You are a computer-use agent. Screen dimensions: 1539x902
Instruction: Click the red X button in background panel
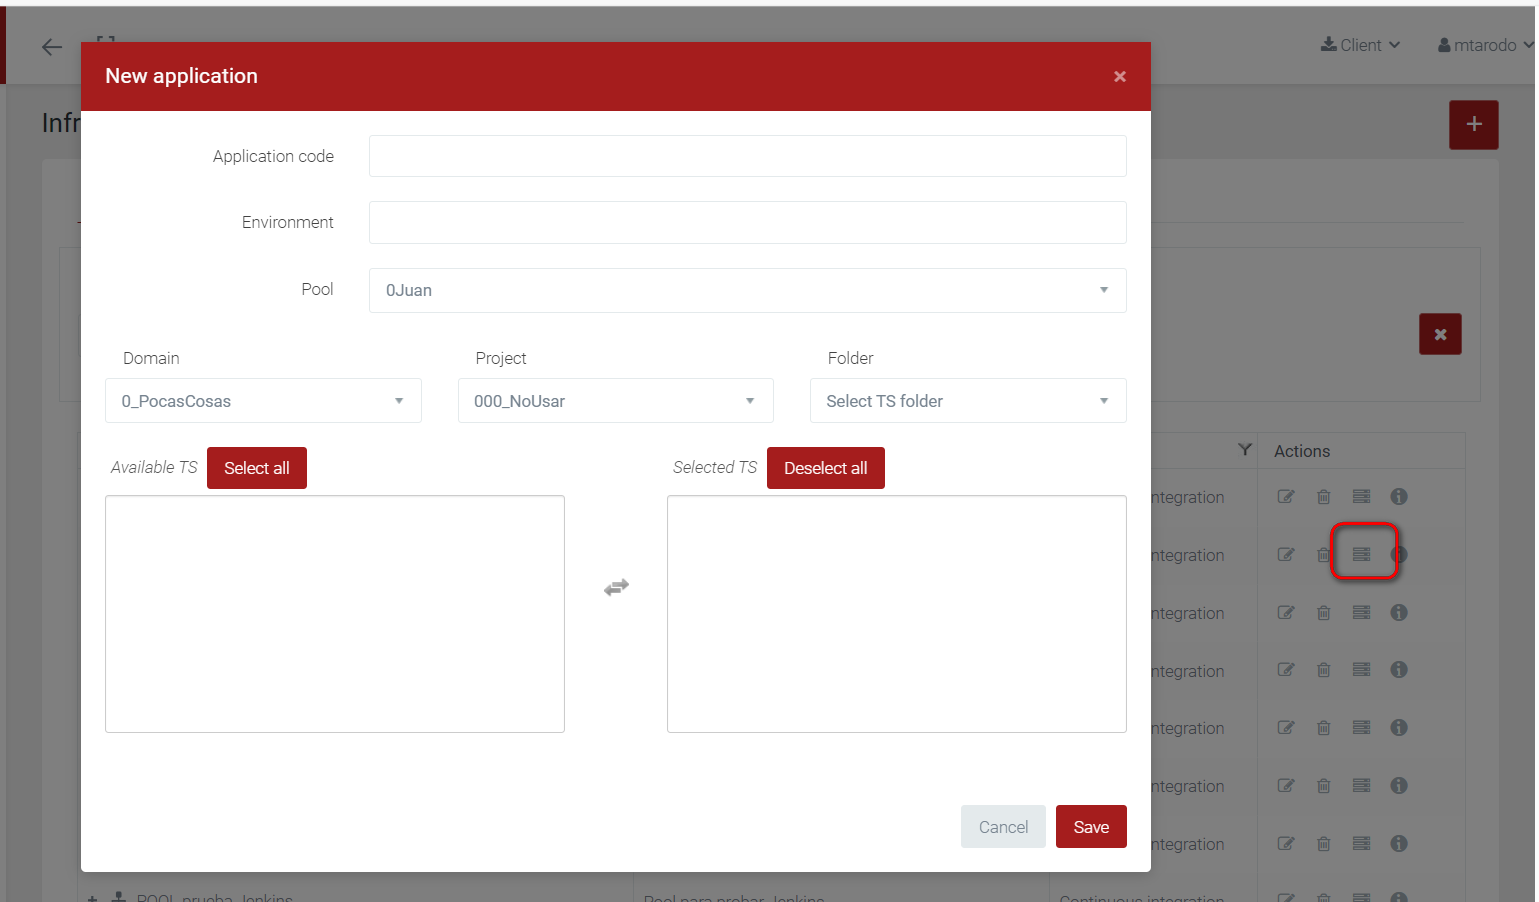click(1440, 335)
